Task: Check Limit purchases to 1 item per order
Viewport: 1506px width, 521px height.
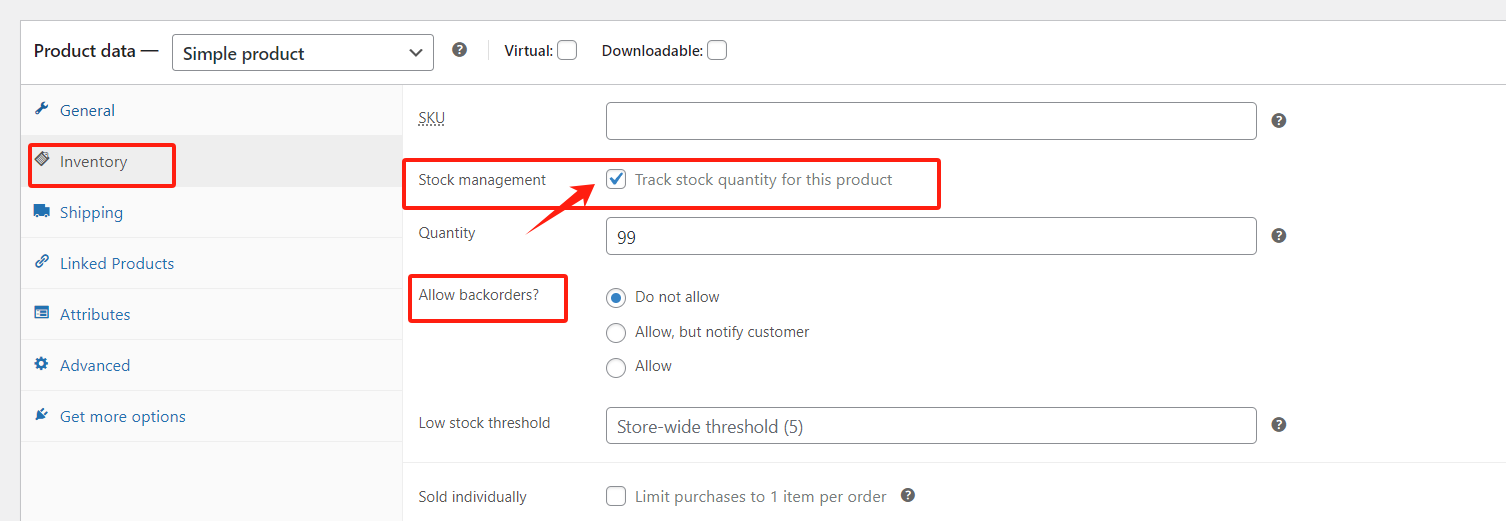Action: coord(617,496)
